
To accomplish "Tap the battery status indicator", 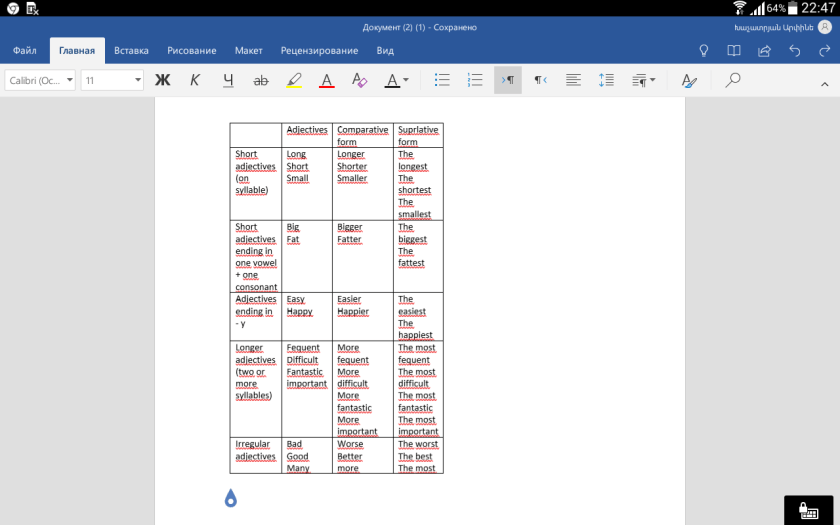I will (793, 8).
